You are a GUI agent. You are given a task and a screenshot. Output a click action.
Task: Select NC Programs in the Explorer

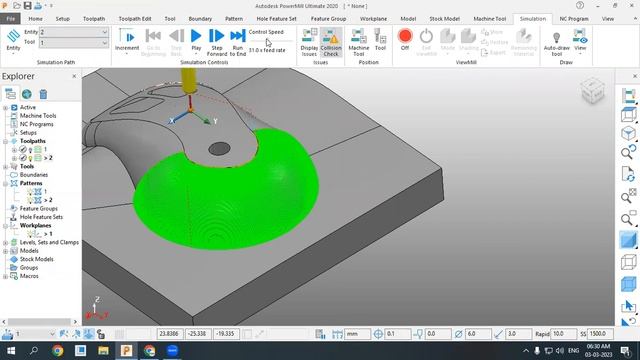(36, 124)
